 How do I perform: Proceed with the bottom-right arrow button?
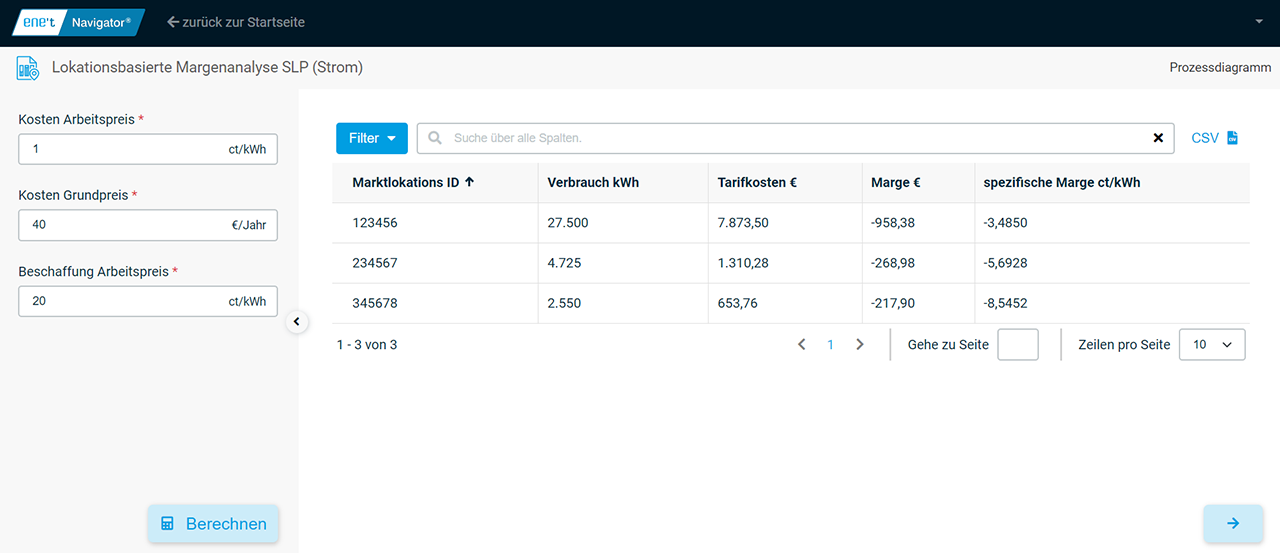point(1232,523)
